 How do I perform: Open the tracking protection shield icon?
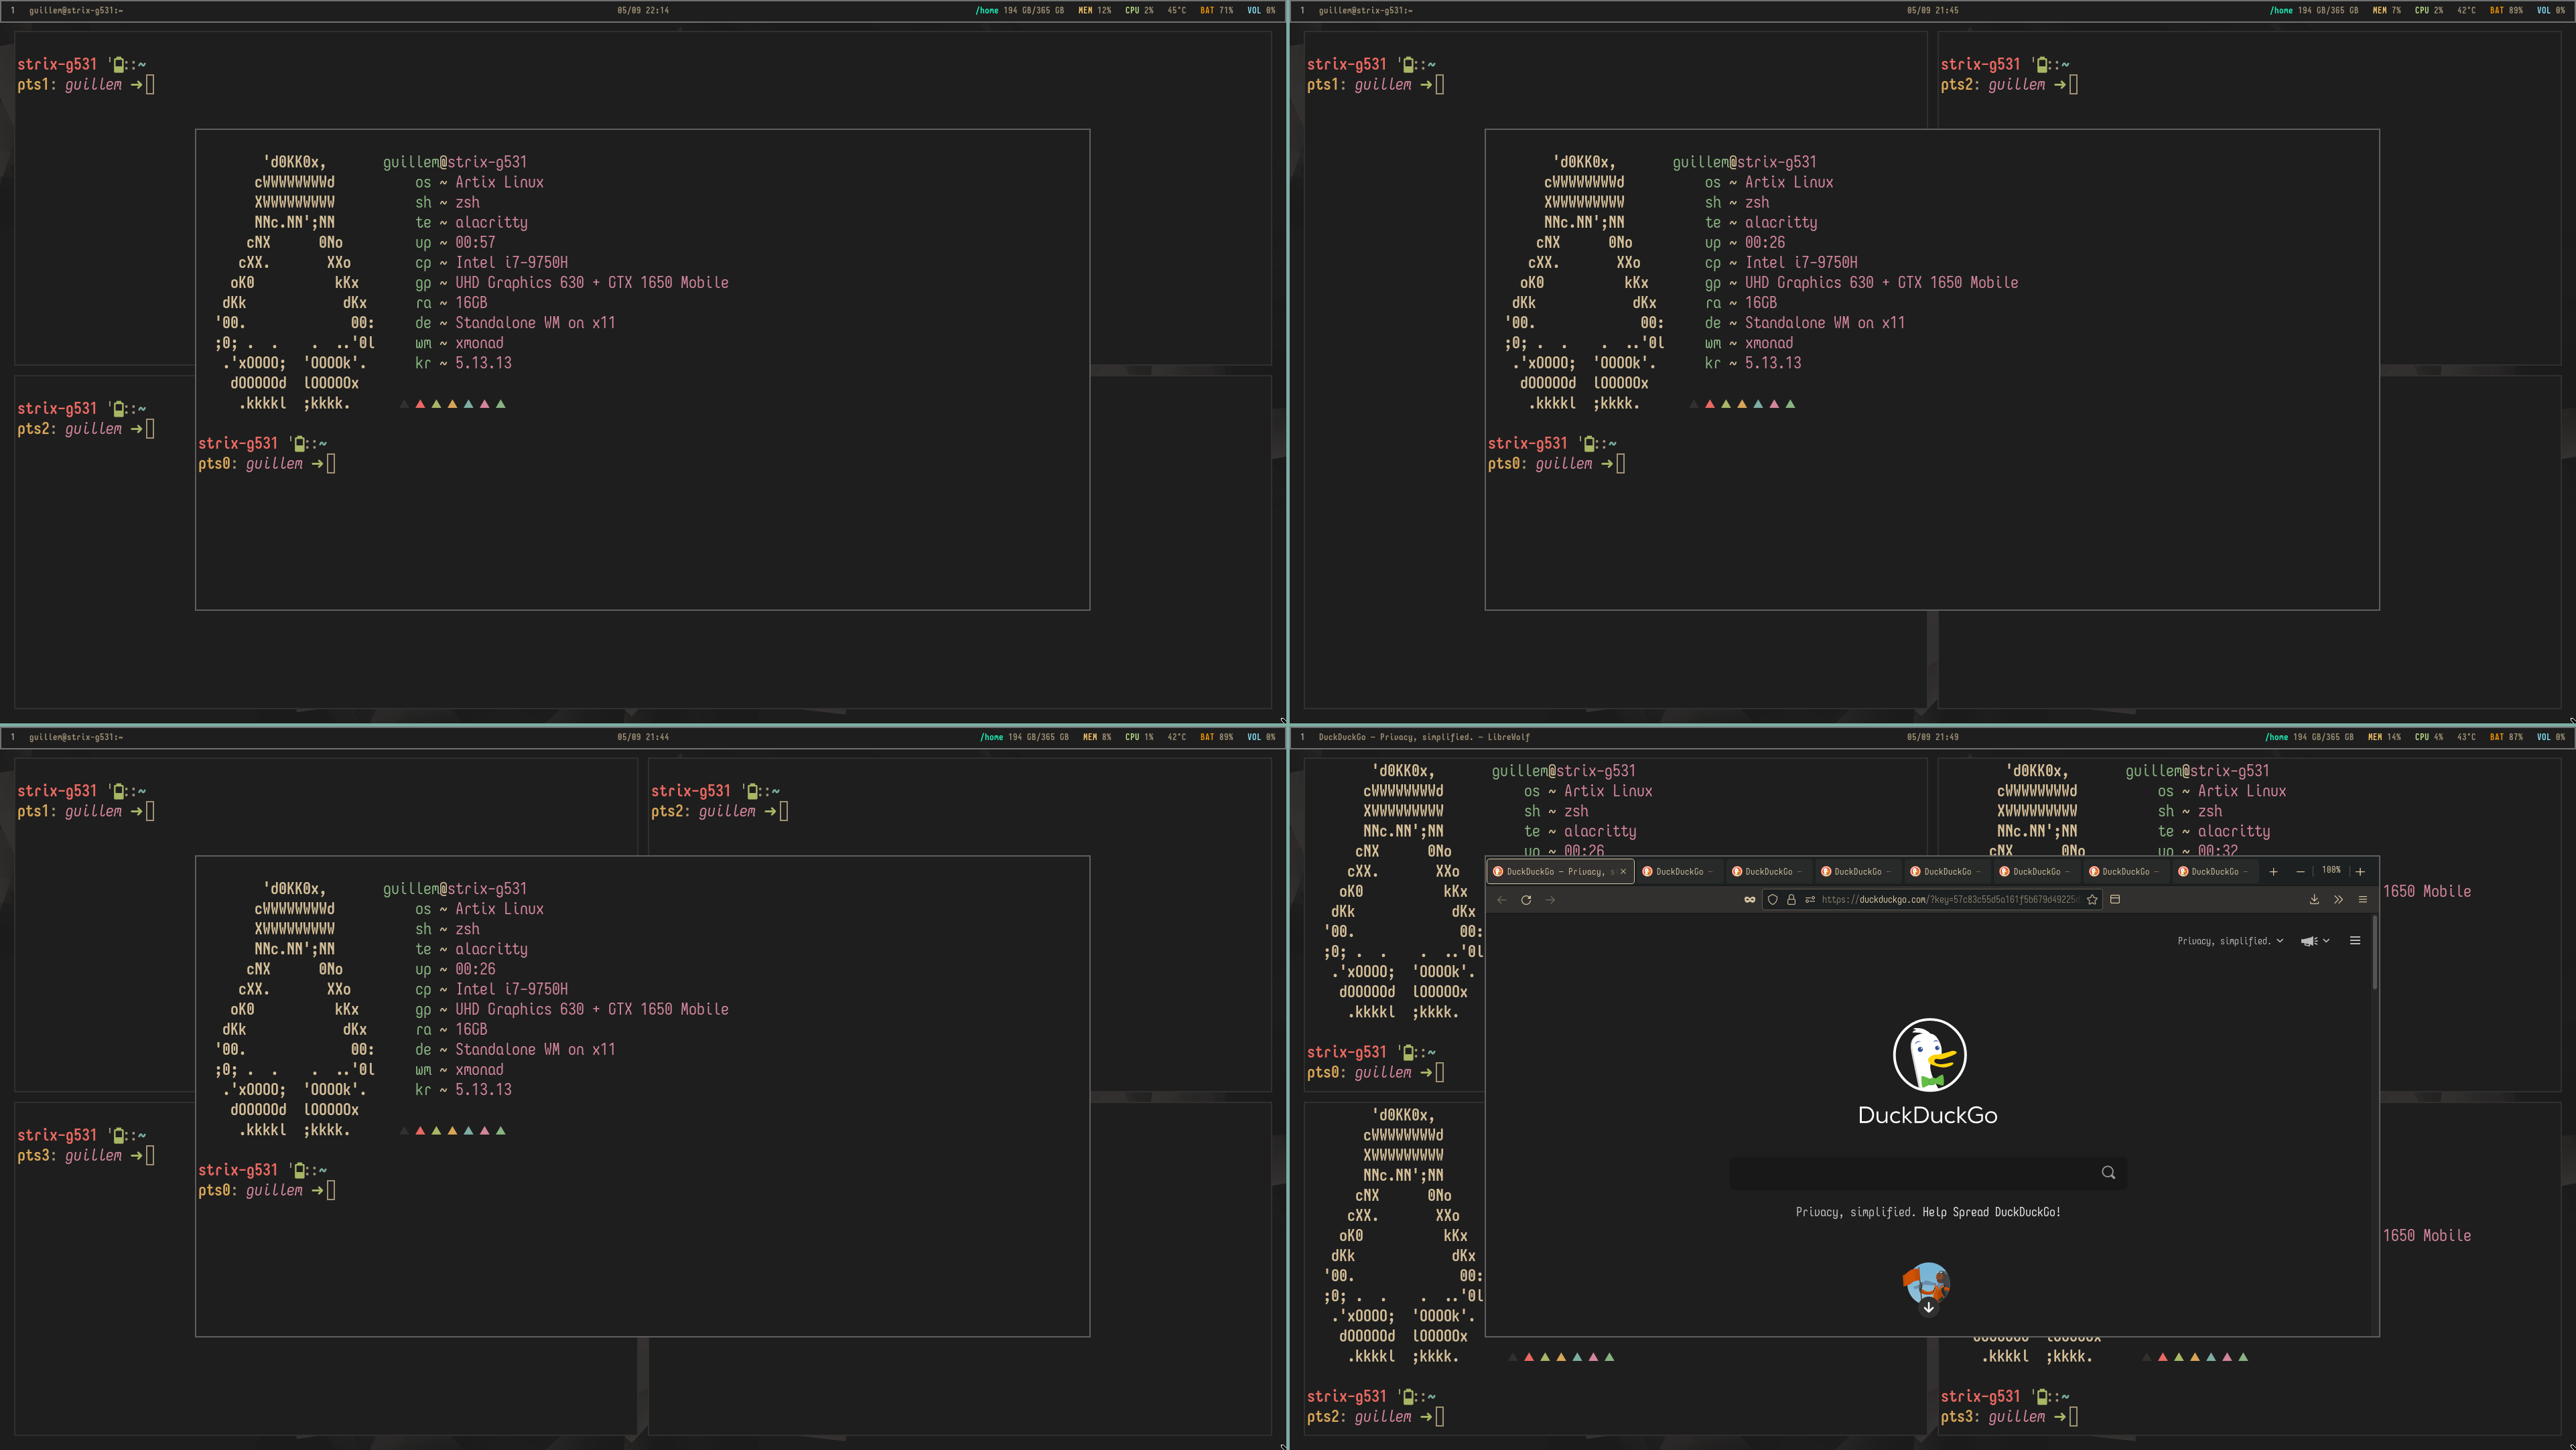pos(1773,900)
